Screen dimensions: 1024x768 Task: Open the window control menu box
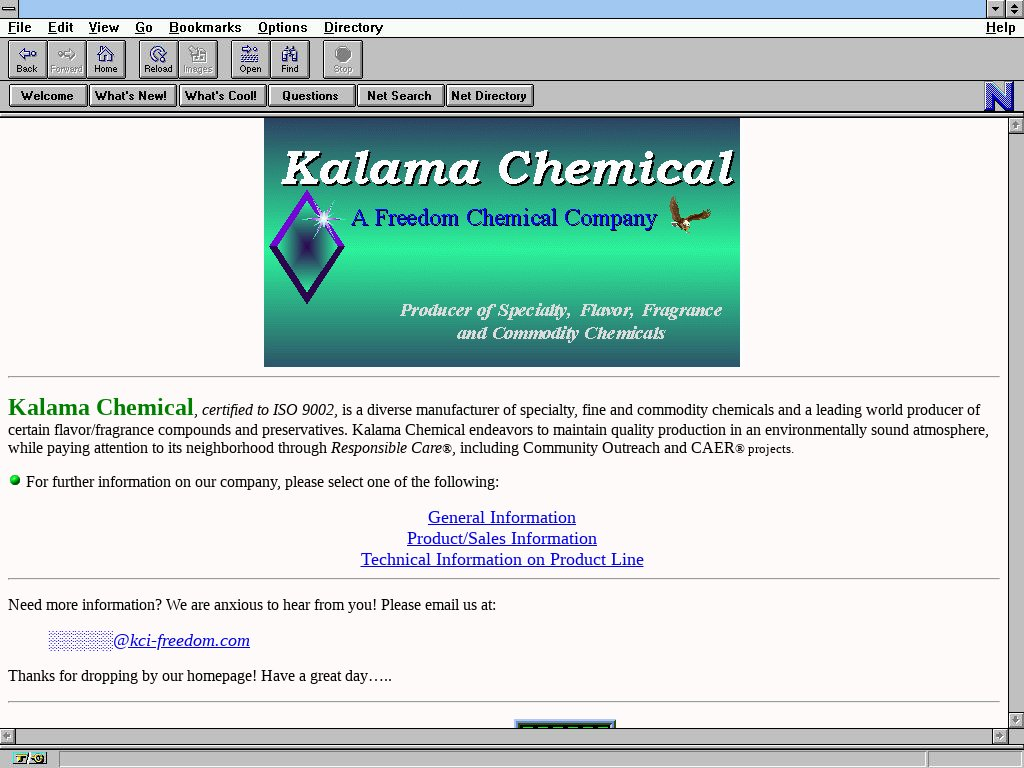(9, 8)
